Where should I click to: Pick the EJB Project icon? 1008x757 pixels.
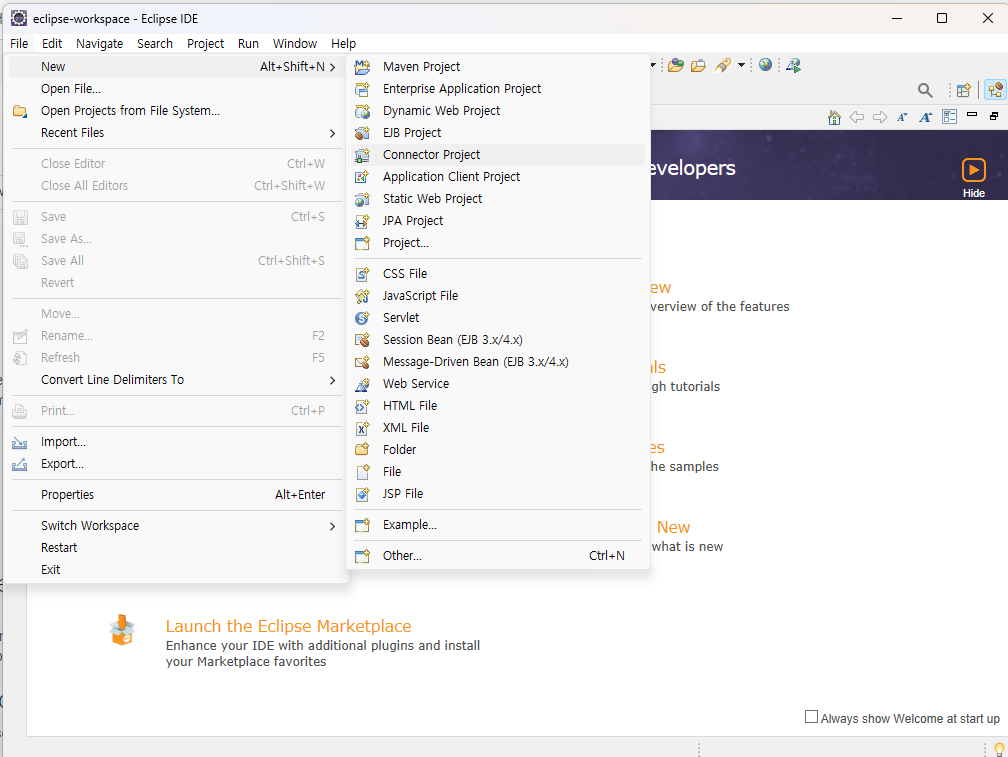click(363, 133)
